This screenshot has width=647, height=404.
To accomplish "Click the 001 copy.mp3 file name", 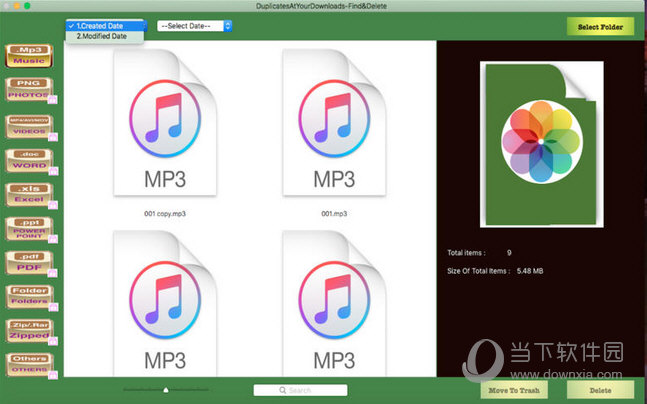I will tap(165, 214).
